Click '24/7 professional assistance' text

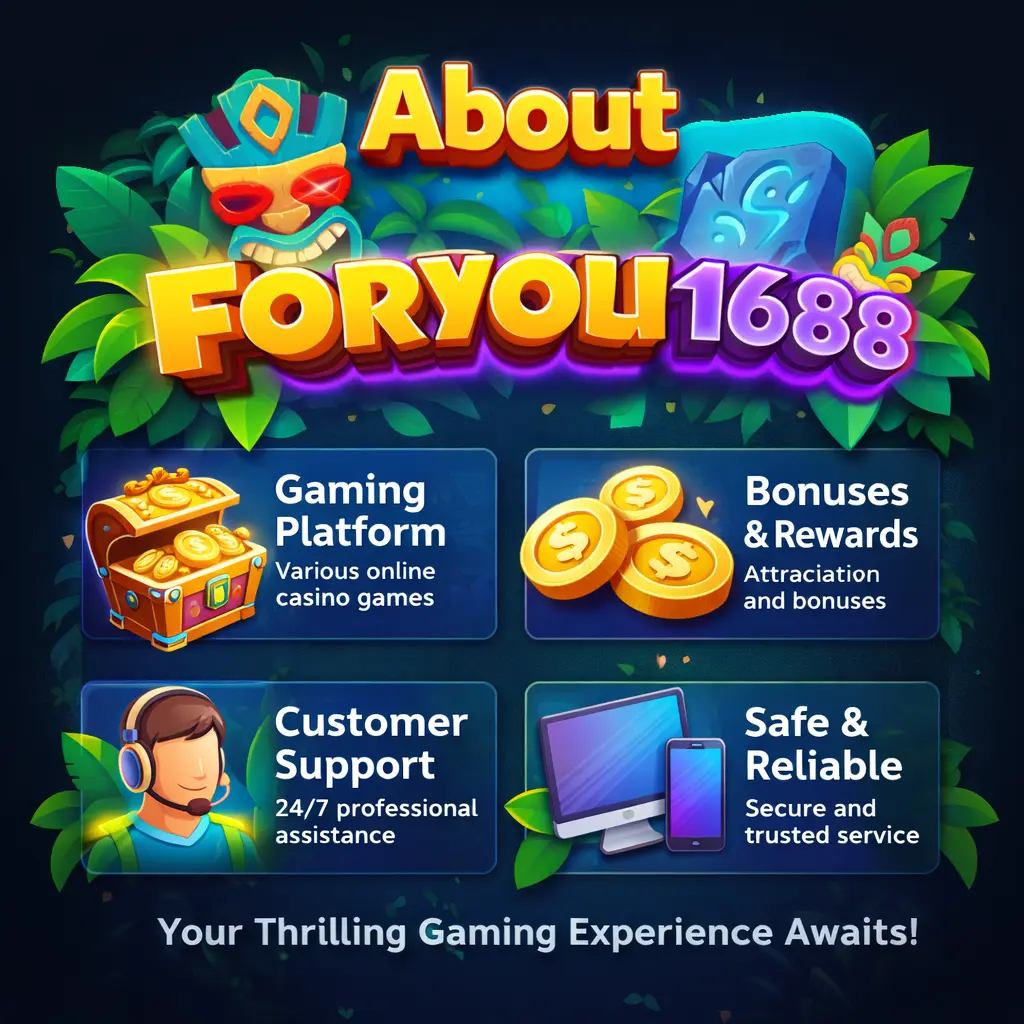click(x=376, y=822)
